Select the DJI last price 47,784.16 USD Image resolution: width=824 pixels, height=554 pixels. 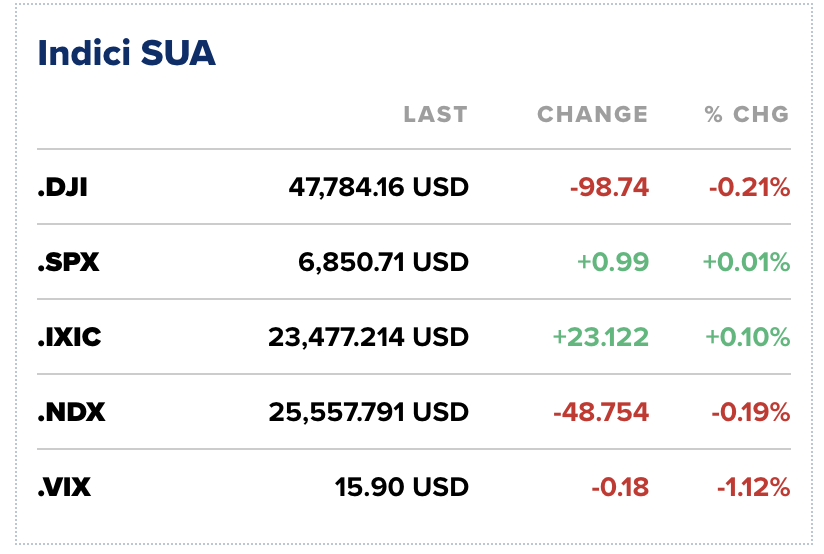[378, 187]
